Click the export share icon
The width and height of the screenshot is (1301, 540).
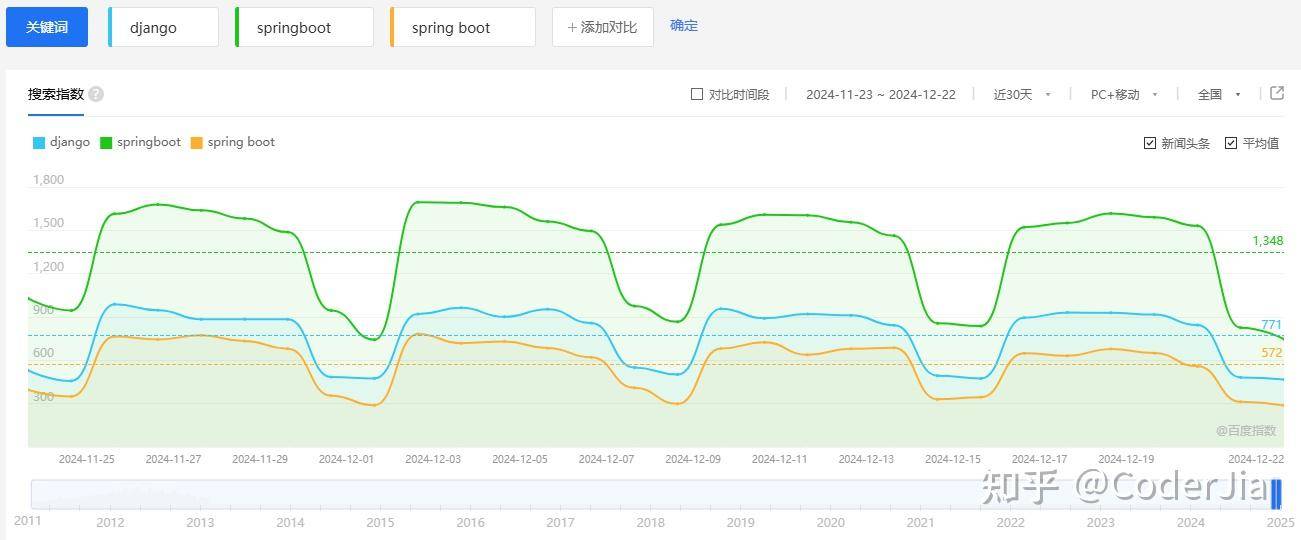point(1277,93)
